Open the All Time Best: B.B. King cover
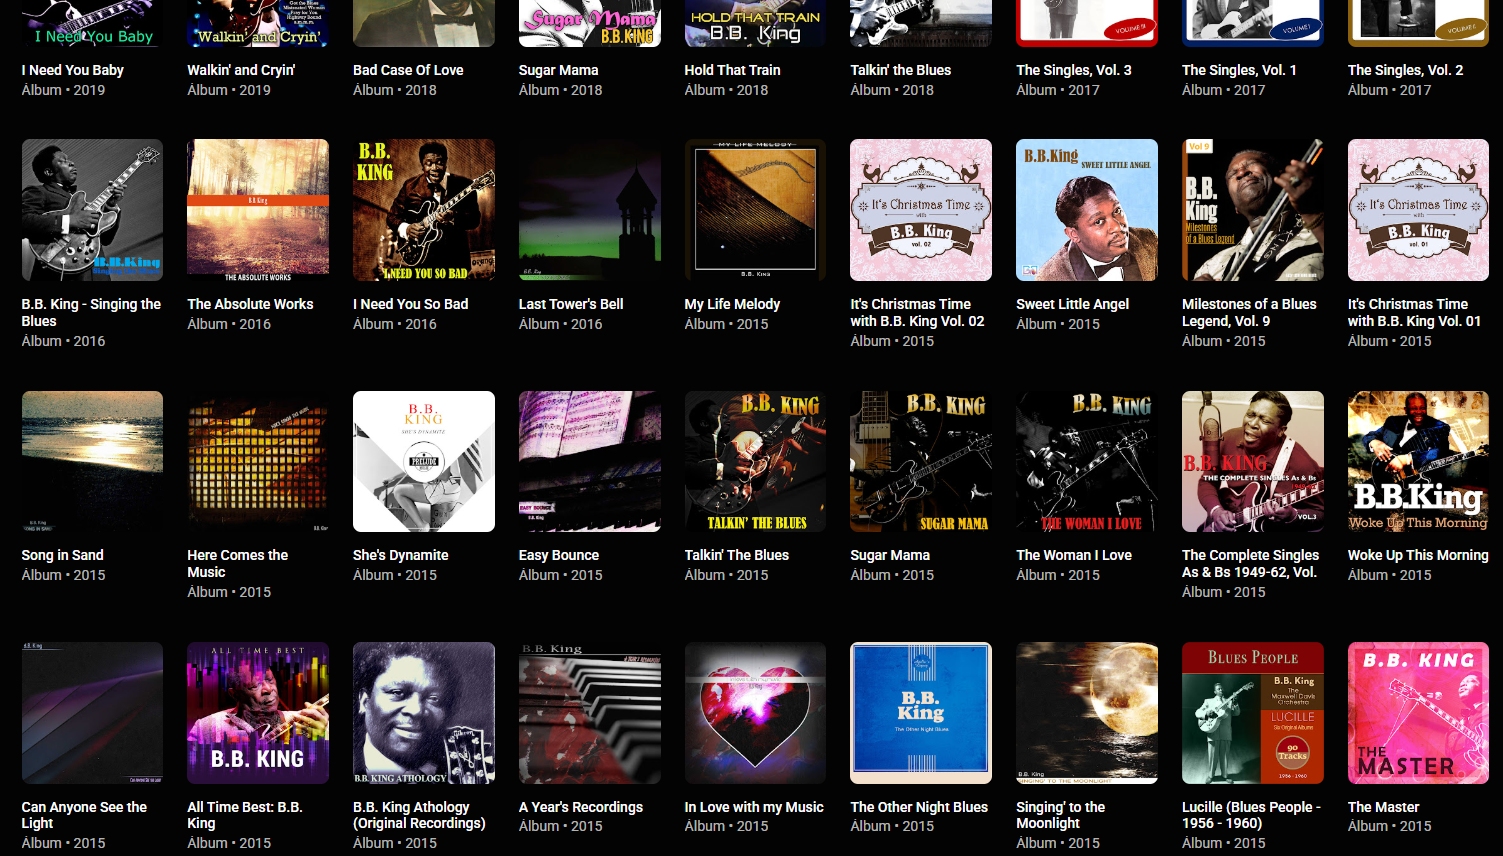The width and height of the screenshot is (1503, 856). 258,713
